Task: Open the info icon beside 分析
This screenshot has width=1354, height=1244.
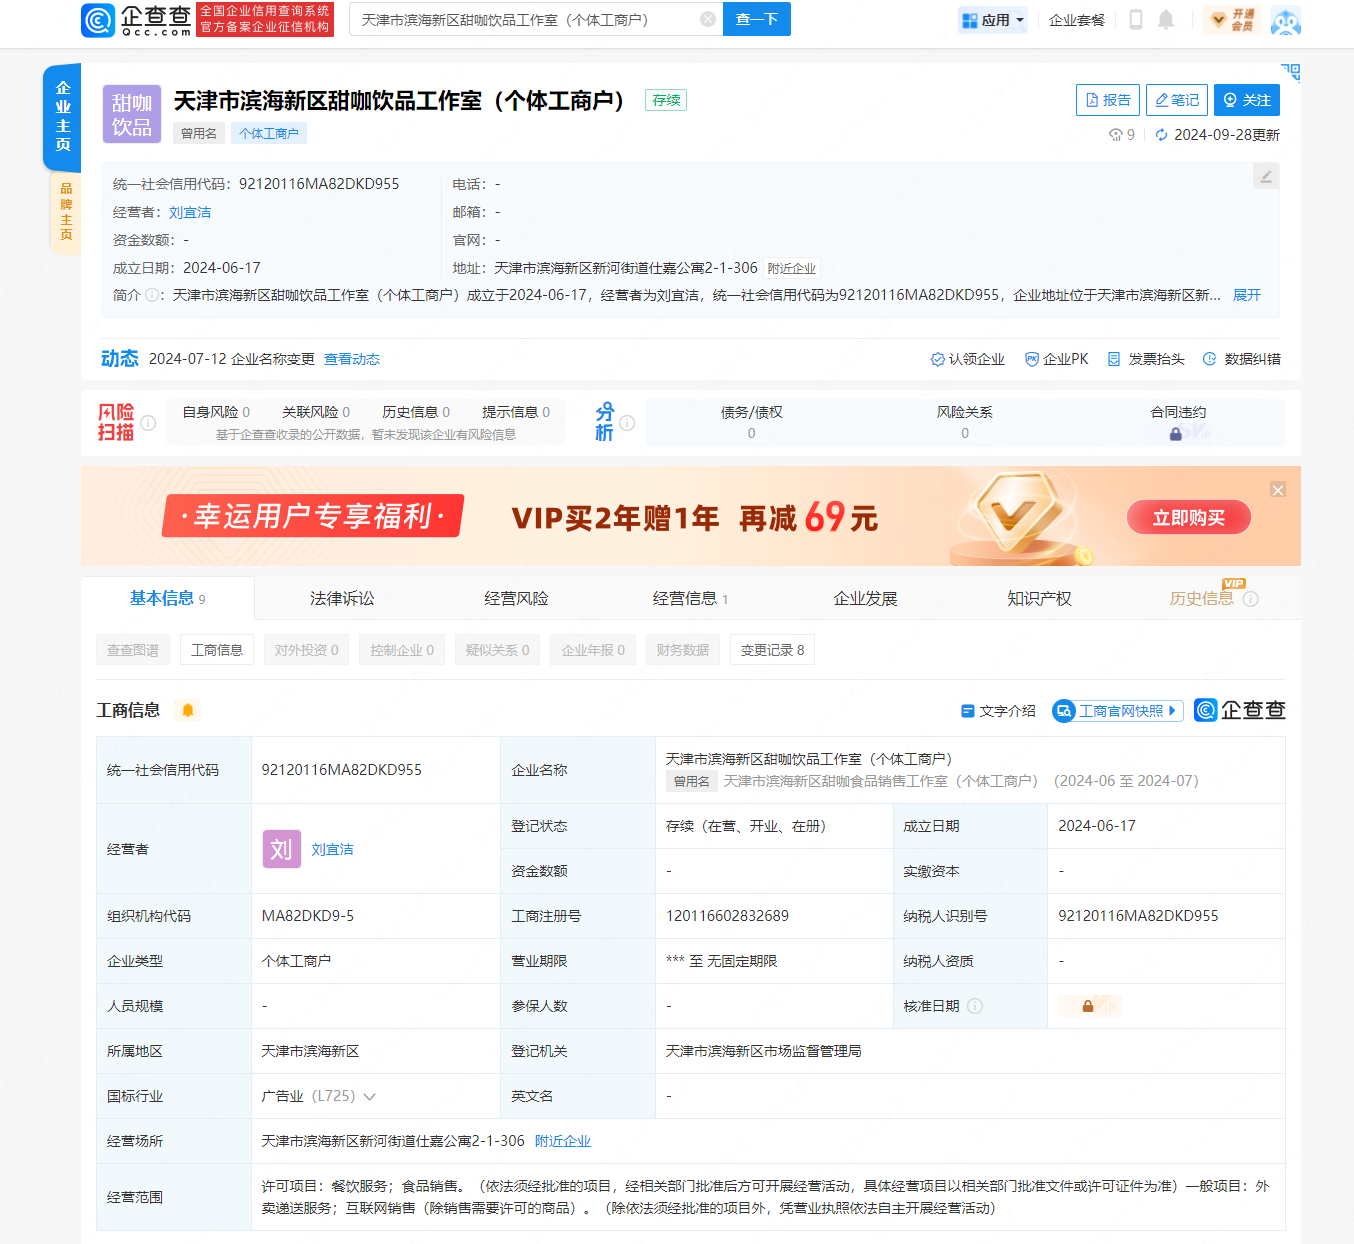Action: [627, 423]
